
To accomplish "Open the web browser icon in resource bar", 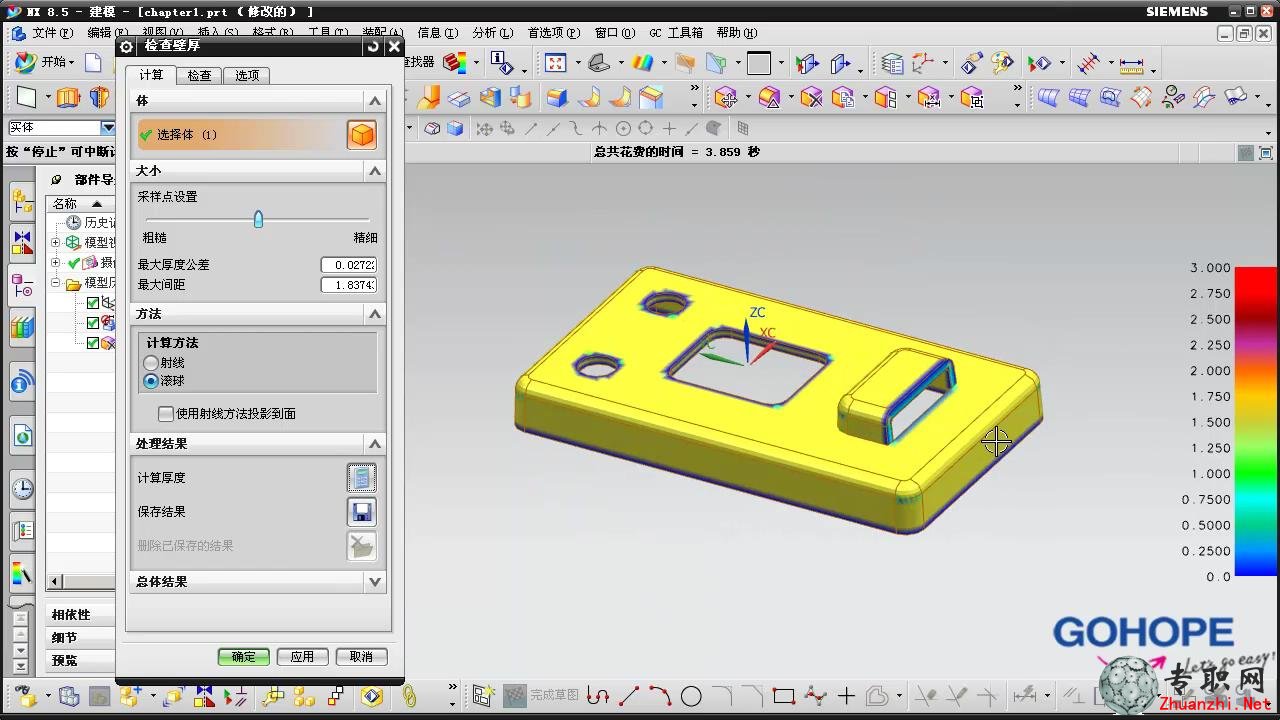I will pyautogui.click(x=22, y=436).
